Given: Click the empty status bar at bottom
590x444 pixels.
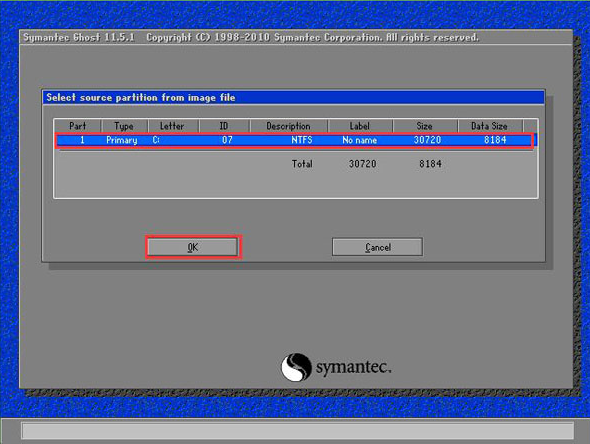Looking at the screenshot, I should point(298,431).
